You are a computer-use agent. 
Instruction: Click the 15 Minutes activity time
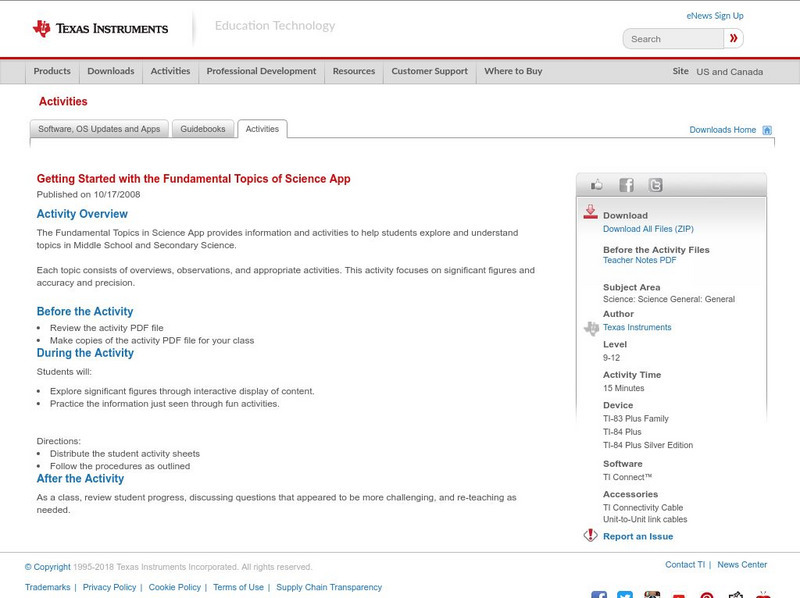623,388
